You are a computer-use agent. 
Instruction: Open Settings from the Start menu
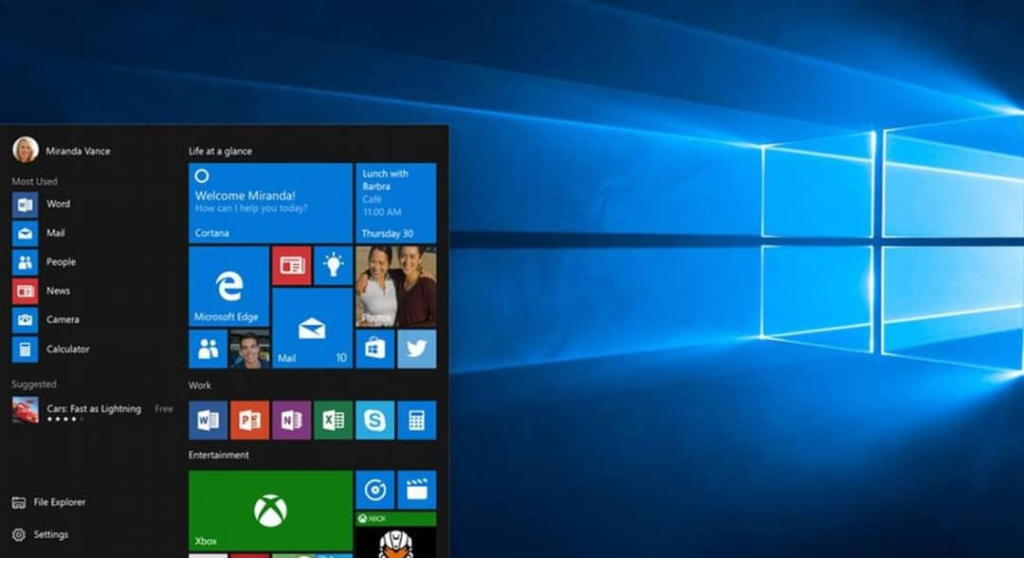click(40, 534)
